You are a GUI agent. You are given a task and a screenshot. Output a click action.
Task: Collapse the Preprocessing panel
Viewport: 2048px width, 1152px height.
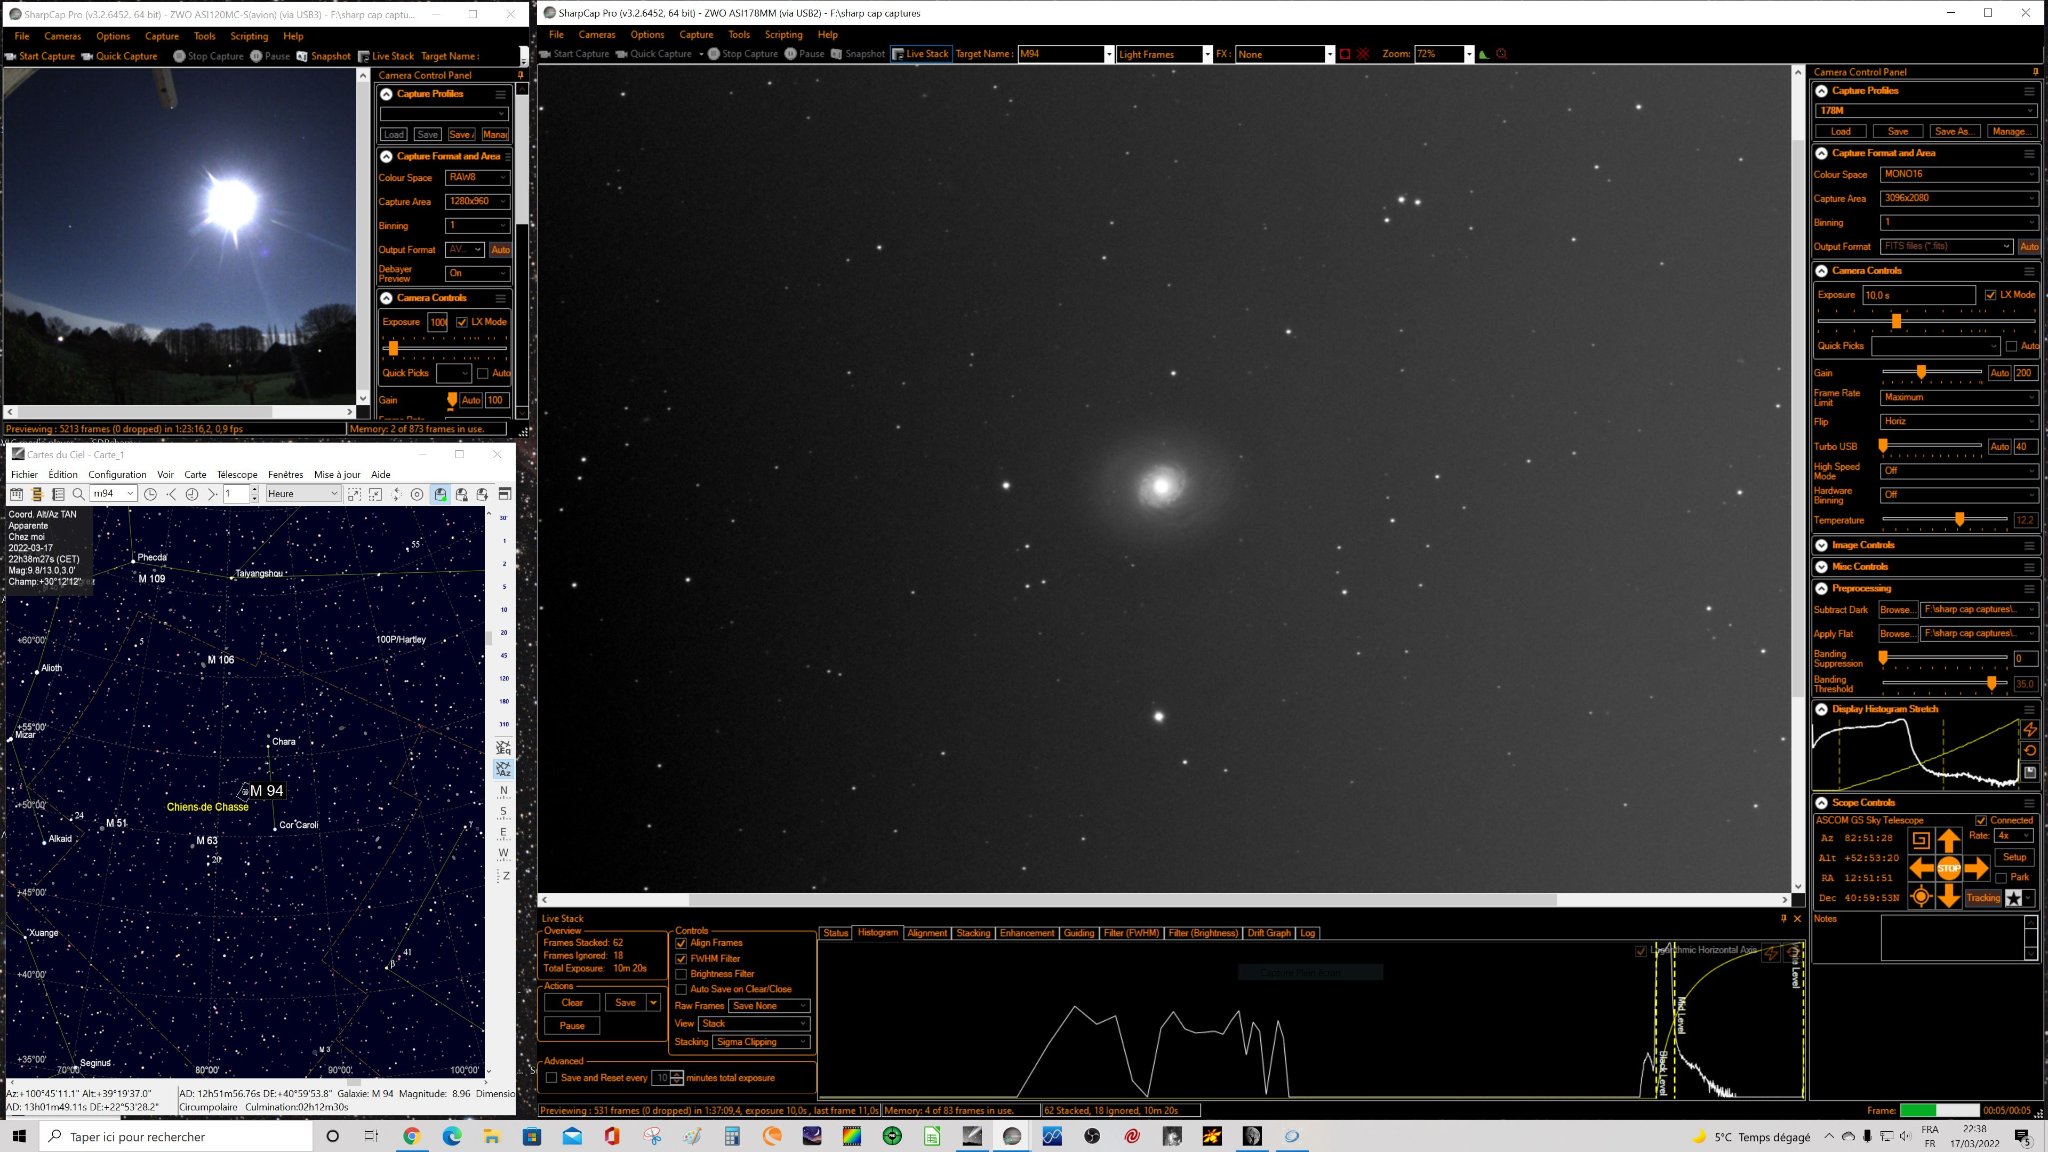click(x=1822, y=589)
